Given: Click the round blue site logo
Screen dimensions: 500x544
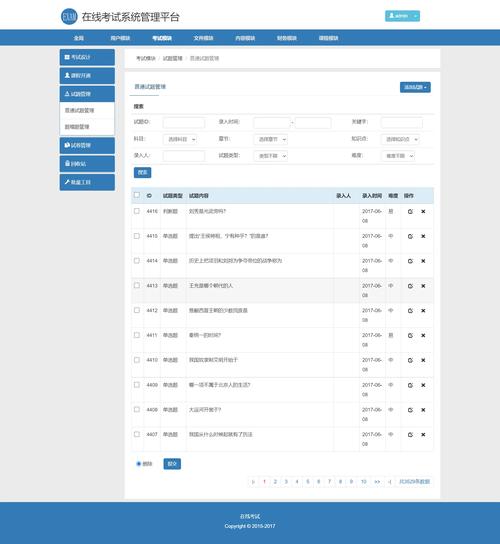Looking at the screenshot, I should click(69, 17).
